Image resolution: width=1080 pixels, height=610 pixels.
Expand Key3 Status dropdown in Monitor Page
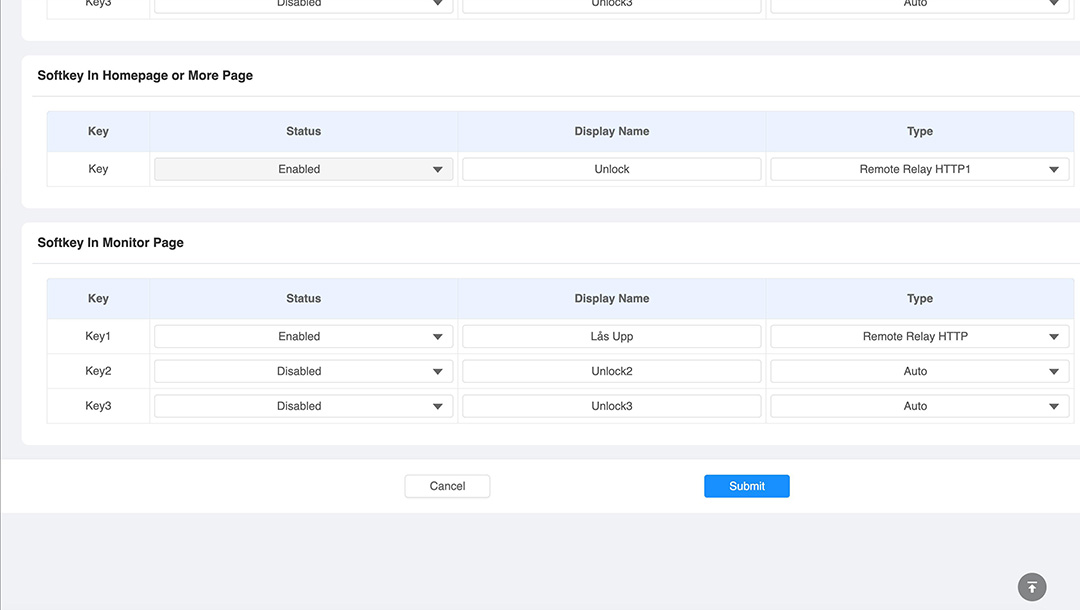click(303, 407)
